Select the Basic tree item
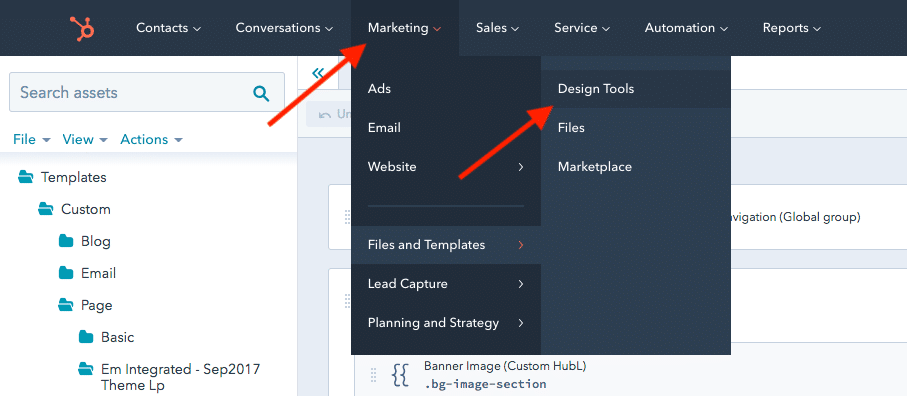The width and height of the screenshot is (907, 396). (x=117, y=336)
